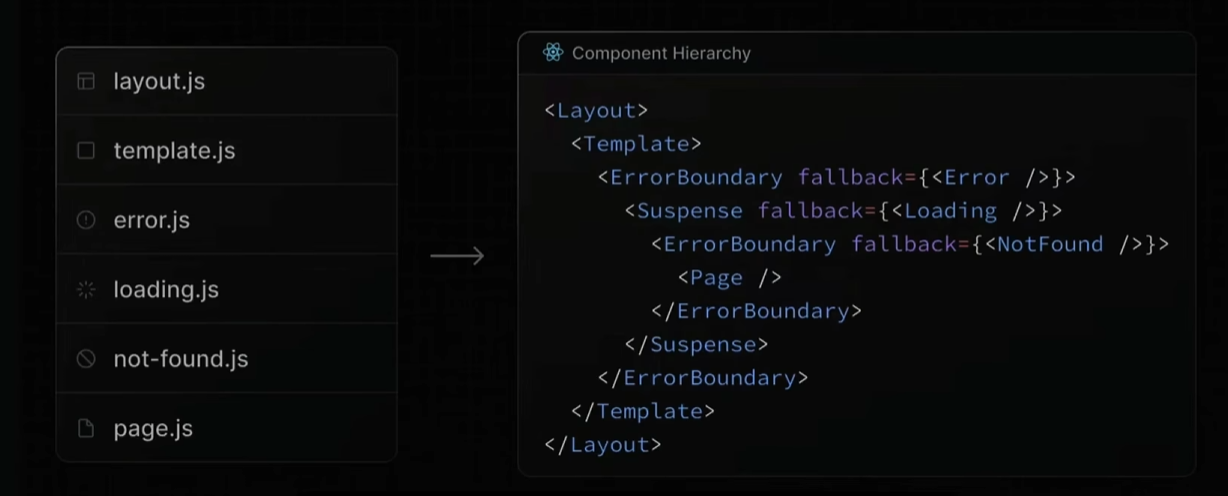The width and height of the screenshot is (1228, 496).
Task: Click the warning circle icon beside error.js
Action: pos(86,220)
